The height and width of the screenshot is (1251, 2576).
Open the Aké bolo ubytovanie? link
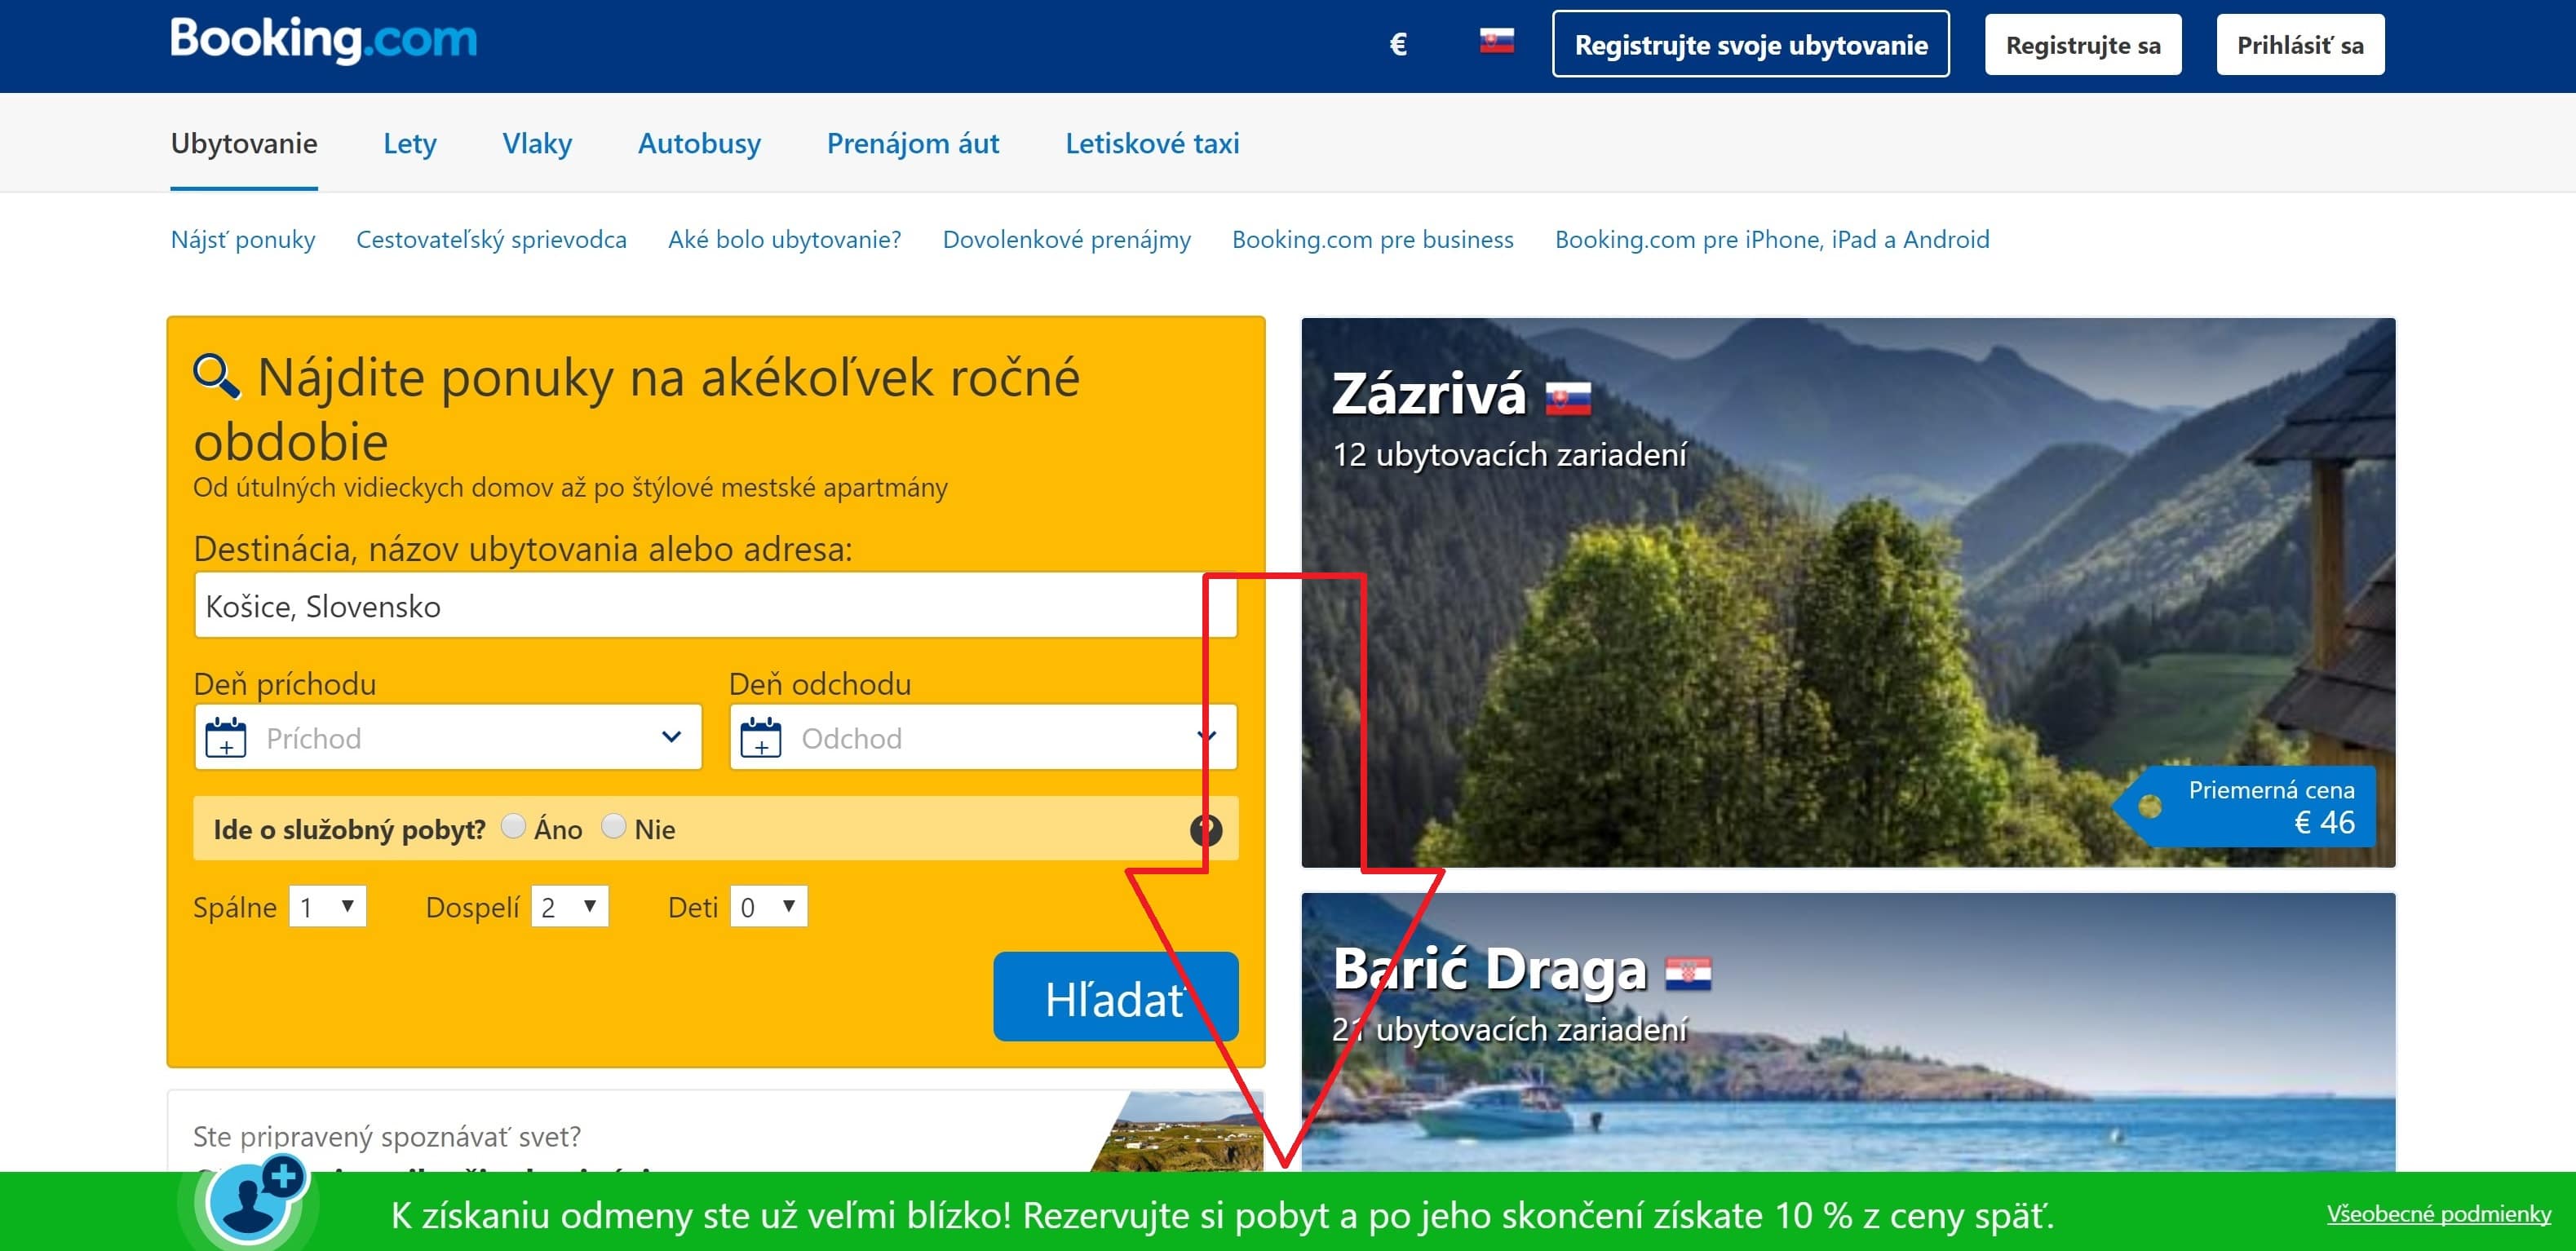point(784,239)
